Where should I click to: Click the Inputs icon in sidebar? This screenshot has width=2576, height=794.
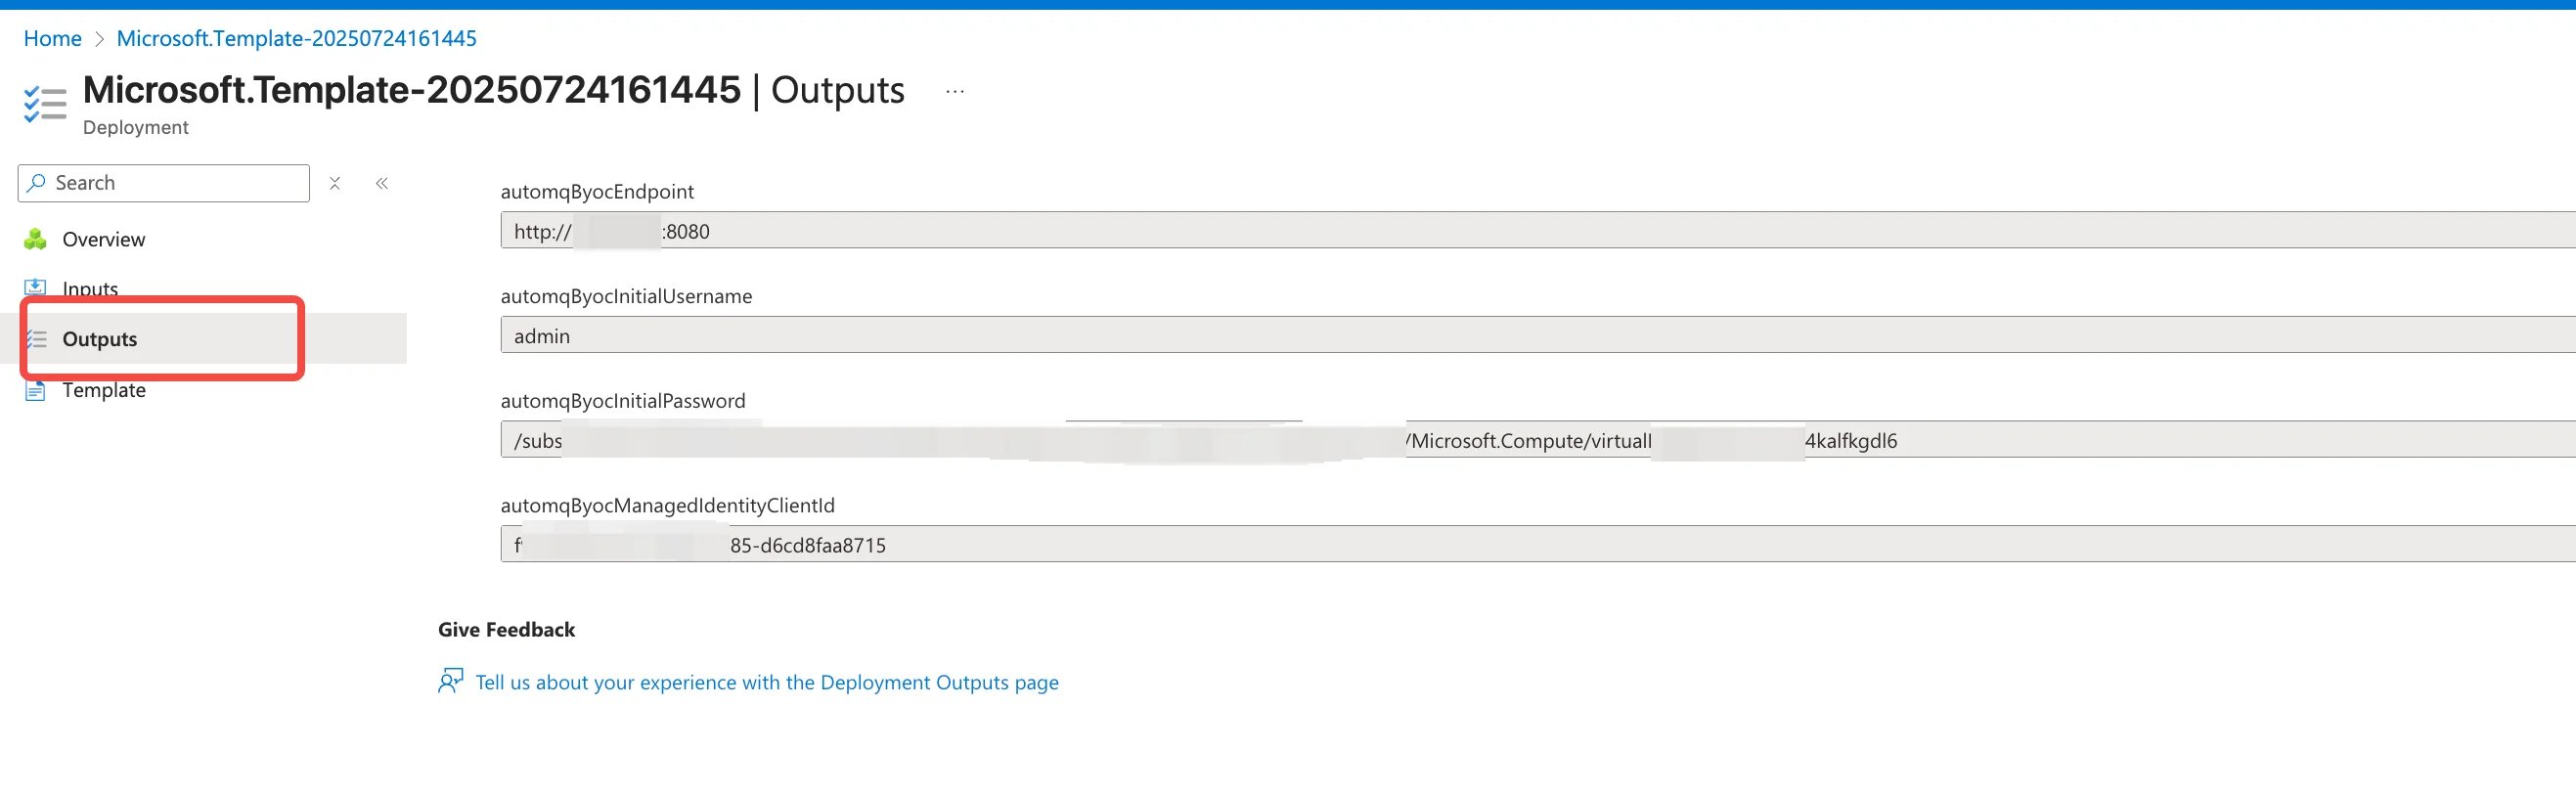pyautogui.click(x=35, y=288)
